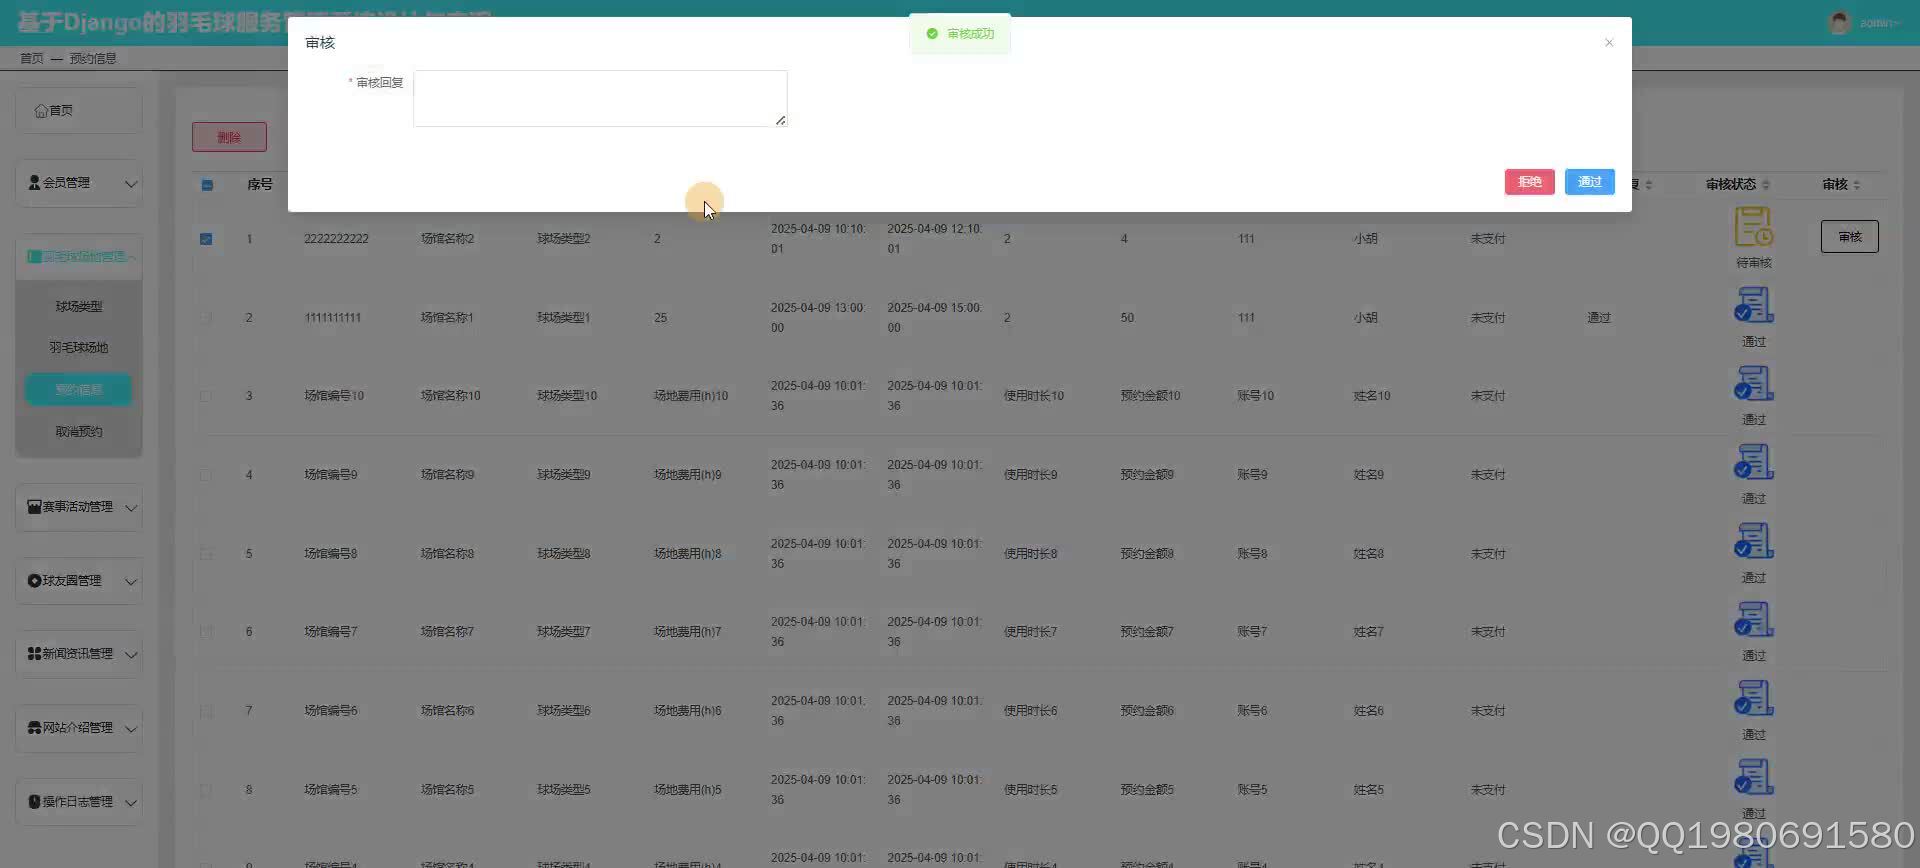Sort by the 审核 column header arrows
Image resolution: width=1920 pixels, height=868 pixels.
click(1856, 185)
